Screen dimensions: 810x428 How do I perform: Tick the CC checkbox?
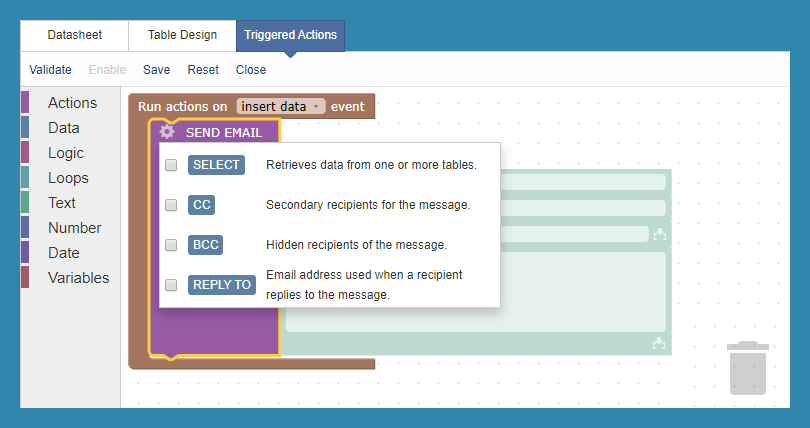pyautogui.click(x=171, y=205)
